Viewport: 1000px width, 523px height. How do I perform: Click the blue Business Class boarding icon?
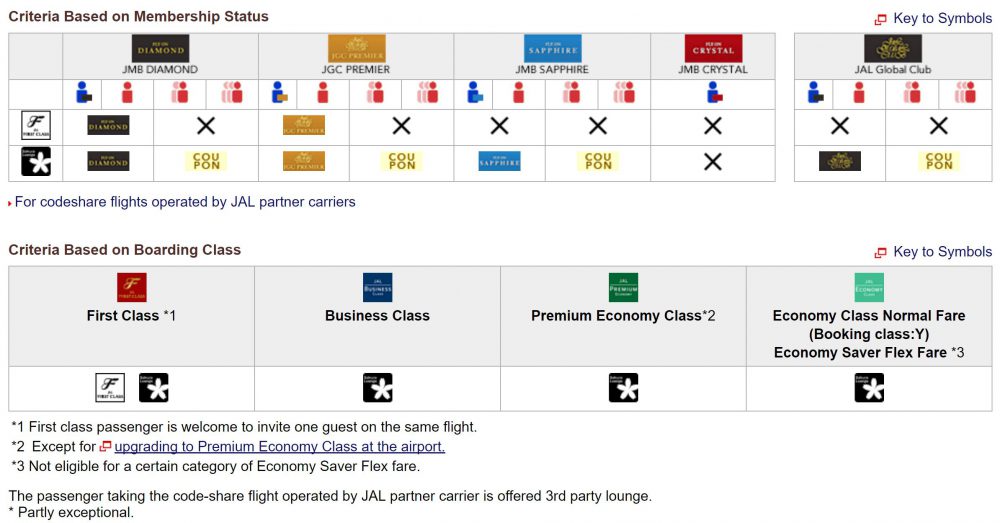point(377,288)
